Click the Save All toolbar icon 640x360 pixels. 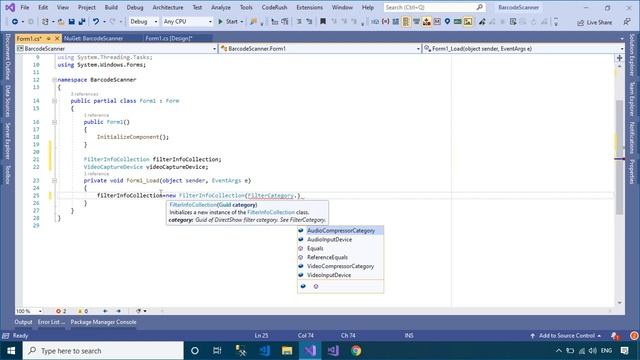pos(82,22)
